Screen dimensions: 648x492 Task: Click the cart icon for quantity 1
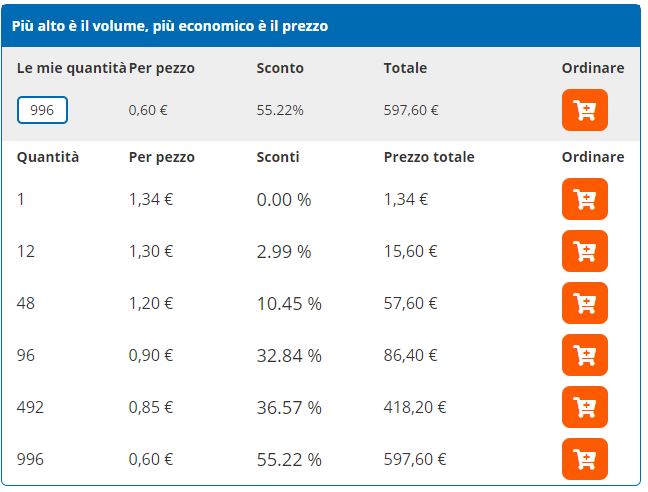[585, 199]
